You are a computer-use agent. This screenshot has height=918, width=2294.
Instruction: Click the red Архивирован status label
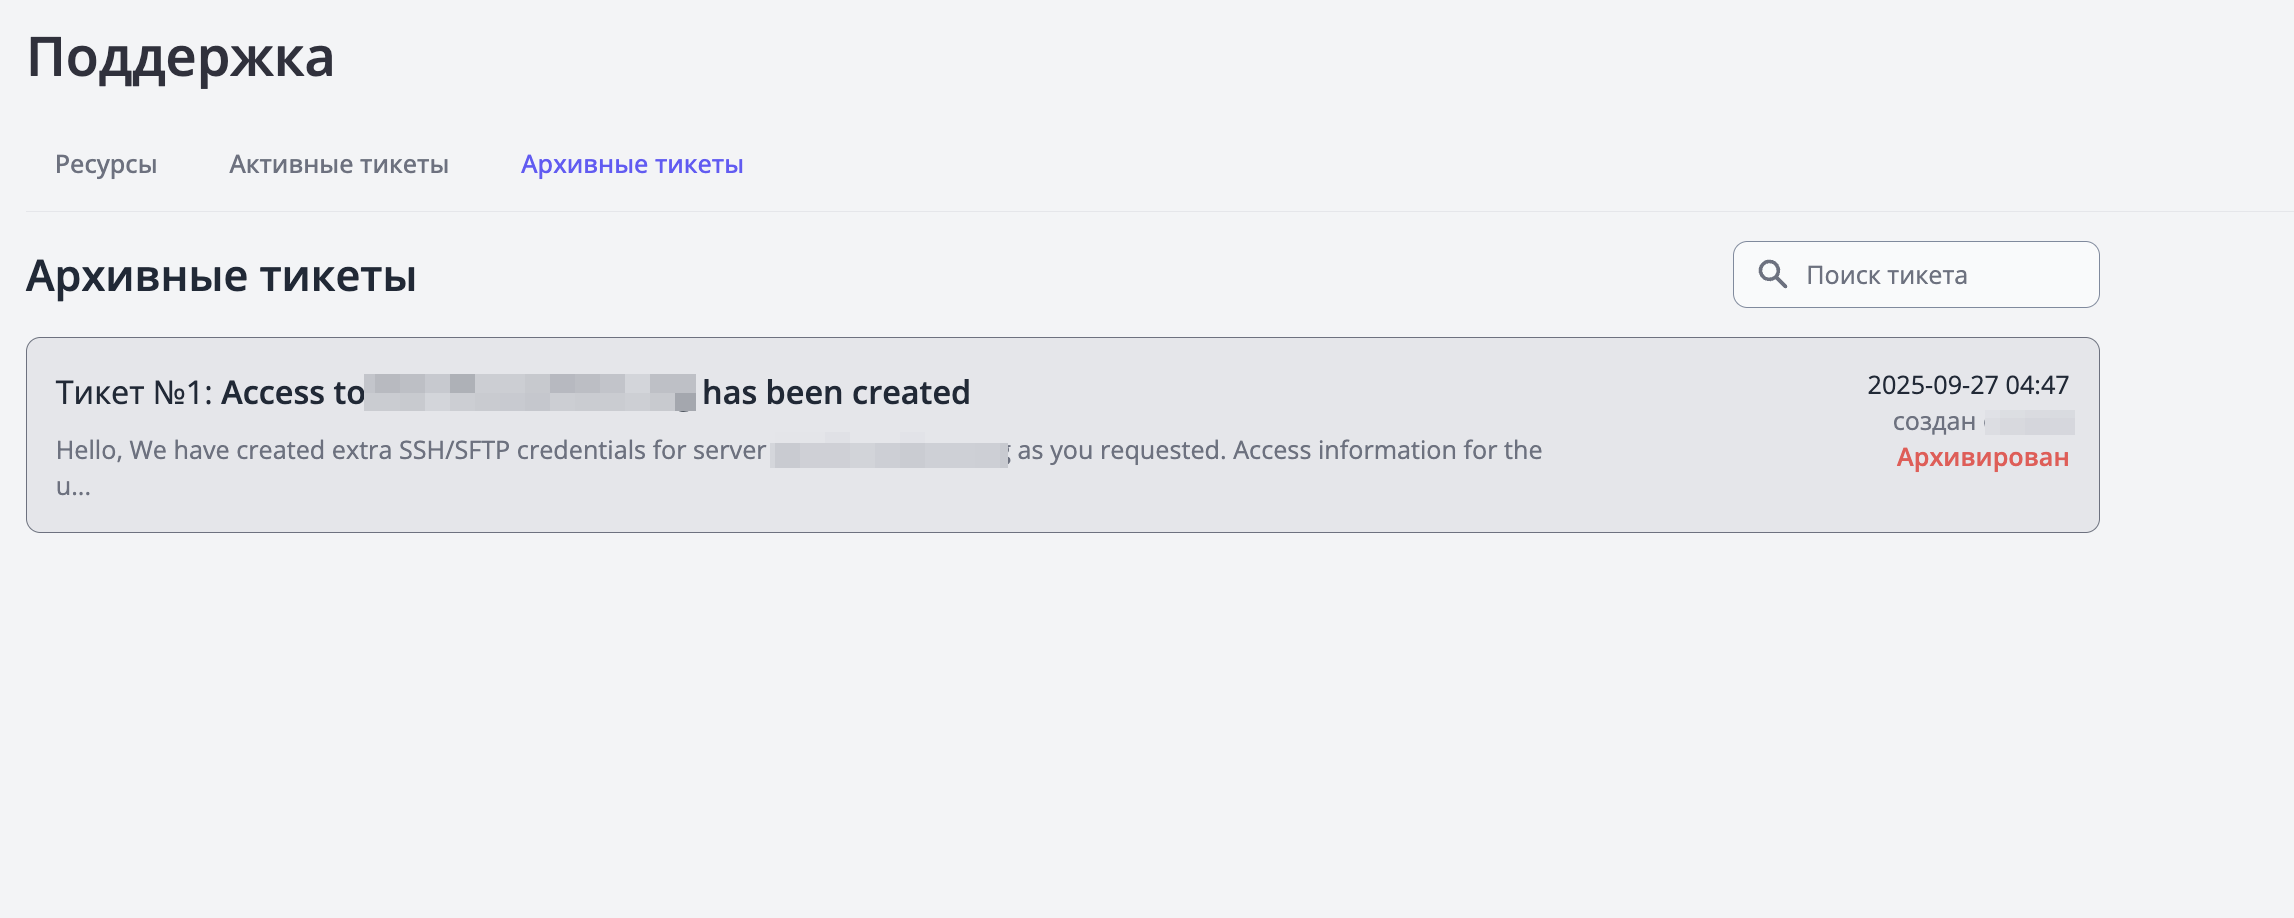pos(1982,457)
